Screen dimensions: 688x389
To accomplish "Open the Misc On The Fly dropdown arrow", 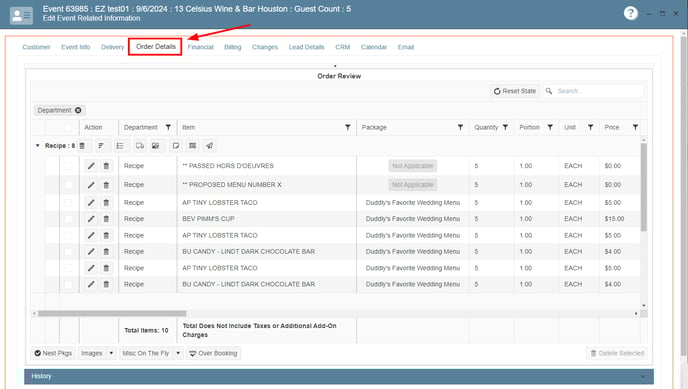I will [178, 353].
